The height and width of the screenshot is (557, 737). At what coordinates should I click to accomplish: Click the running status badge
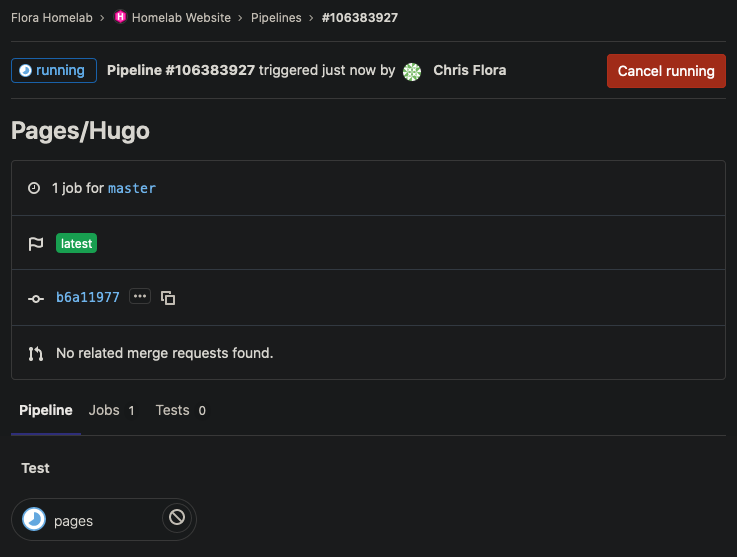(54, 71)
